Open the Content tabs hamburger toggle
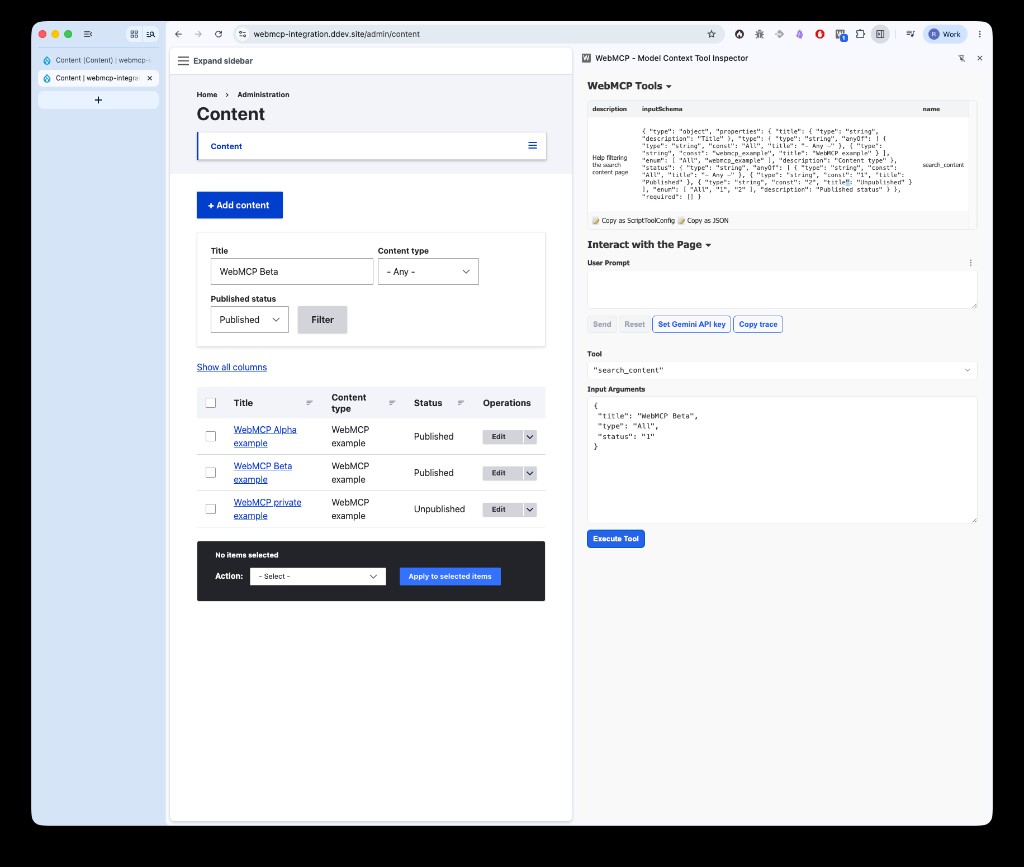Viewport: 1024px width, 867px height. [532, 146]
